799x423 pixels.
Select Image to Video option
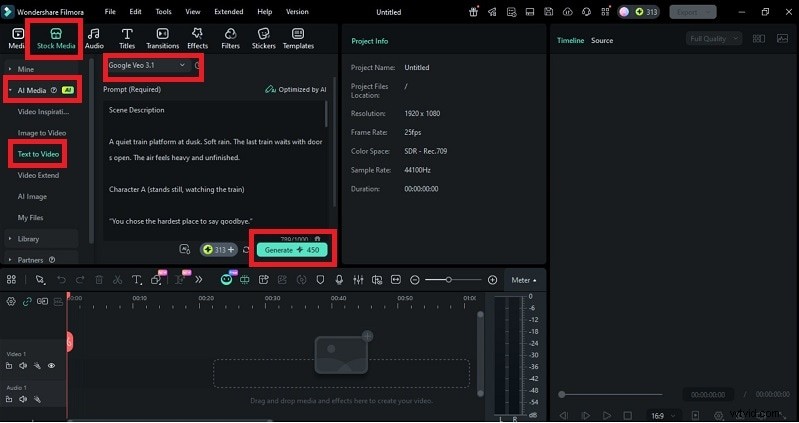click(42, 133)
